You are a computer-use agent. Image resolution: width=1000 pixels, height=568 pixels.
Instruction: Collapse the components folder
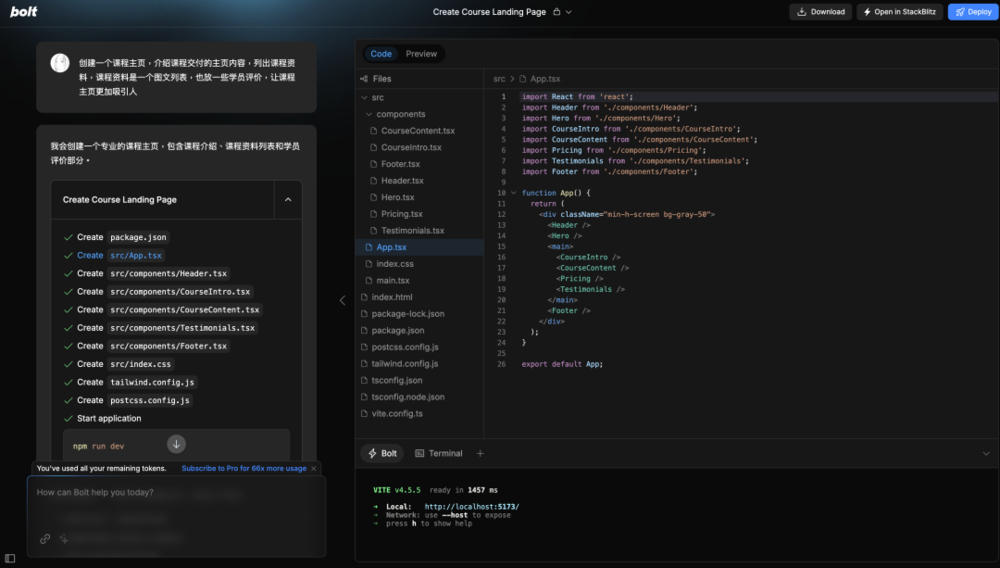click(369, 115)
